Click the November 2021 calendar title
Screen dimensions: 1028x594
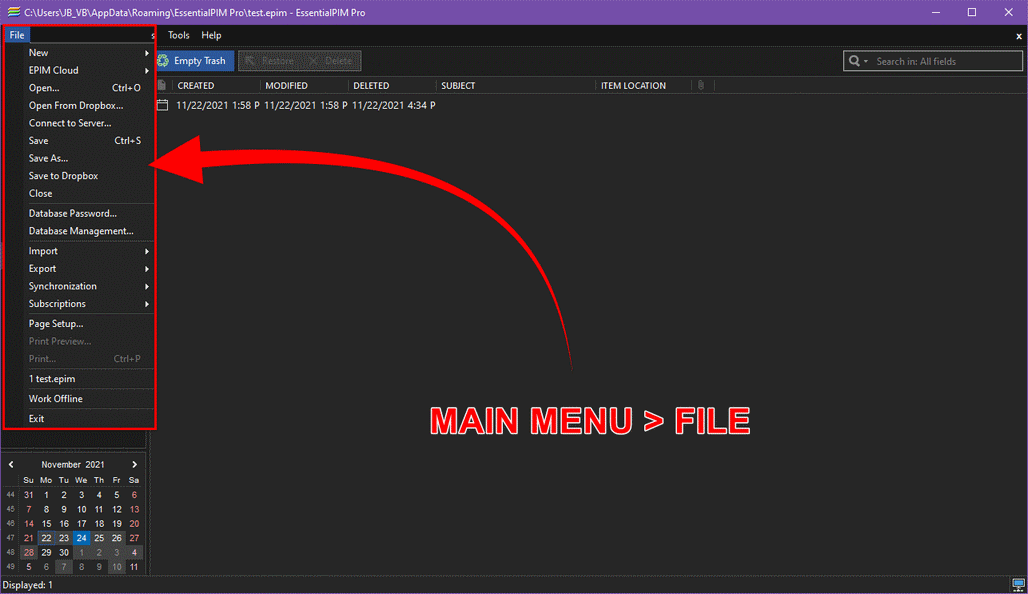pyautogui.click(x=73, y=464)
